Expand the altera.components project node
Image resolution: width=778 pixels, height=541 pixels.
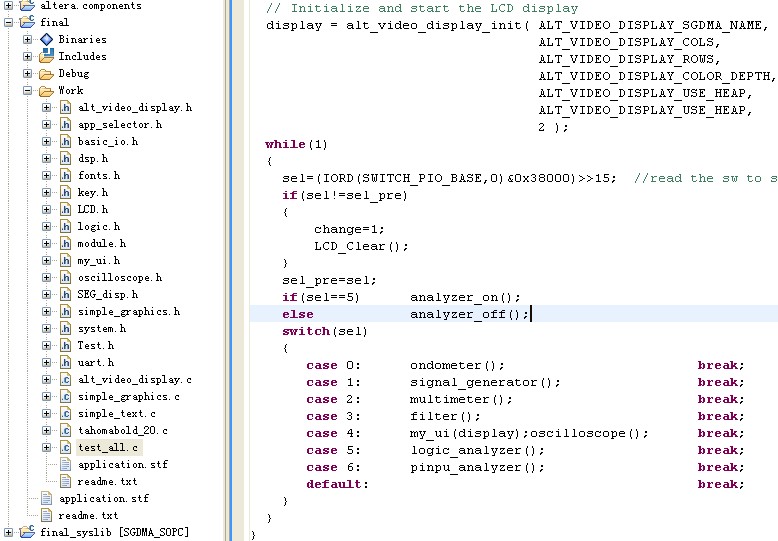click(x=8, y=5)
